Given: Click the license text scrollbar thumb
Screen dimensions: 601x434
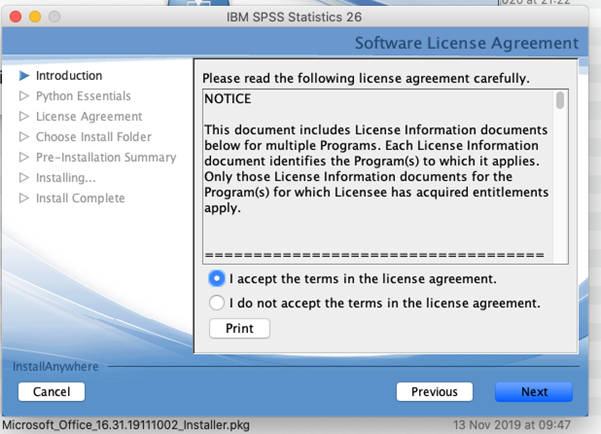Looking at the screenshot, I should [560, 100].
